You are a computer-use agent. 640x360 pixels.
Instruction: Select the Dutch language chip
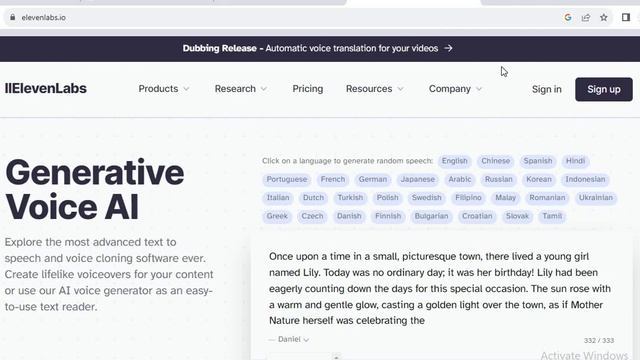(x=313, y=198)
